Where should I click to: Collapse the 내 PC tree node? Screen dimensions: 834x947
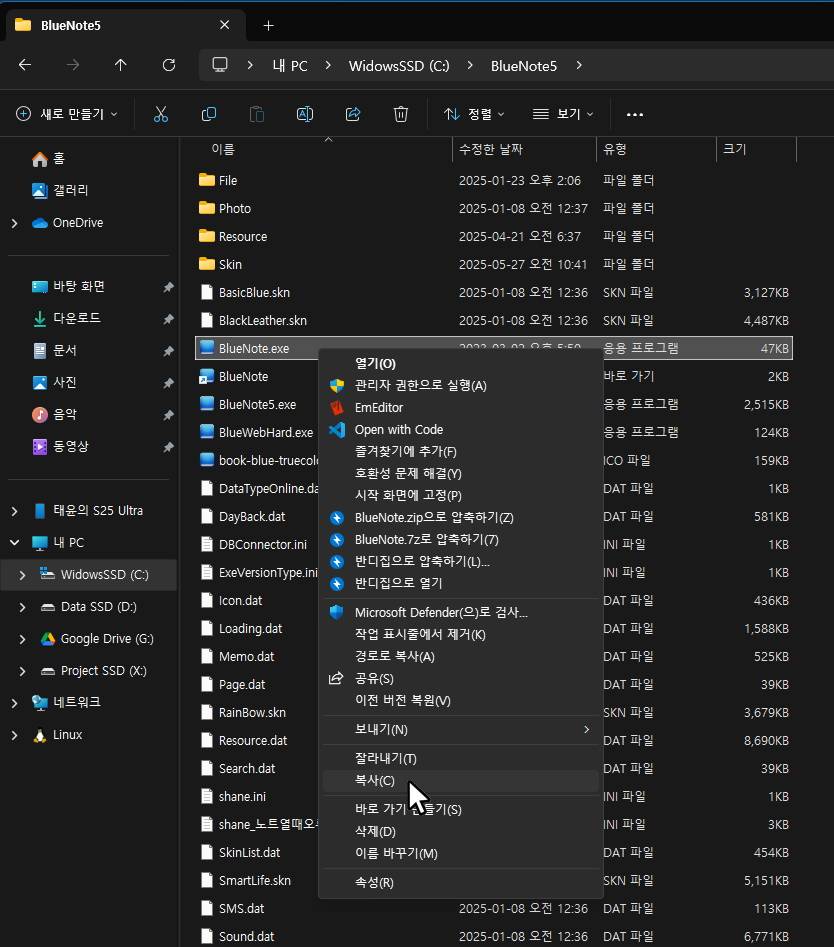pos(14,543)
